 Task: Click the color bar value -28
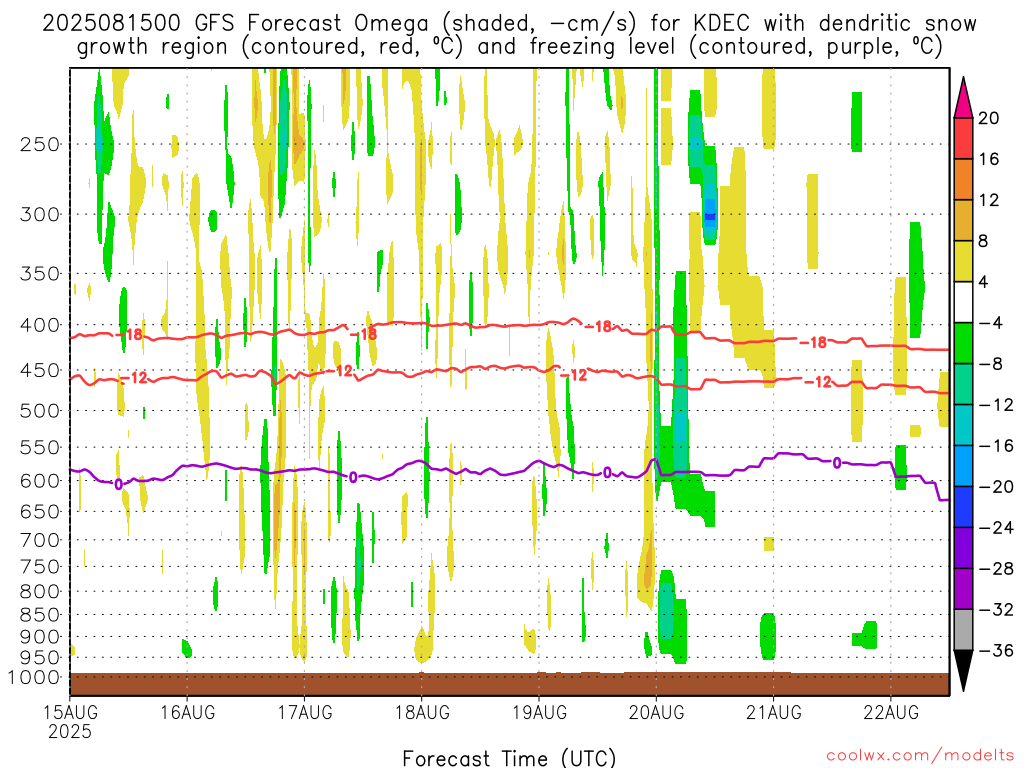click(996, 569)
